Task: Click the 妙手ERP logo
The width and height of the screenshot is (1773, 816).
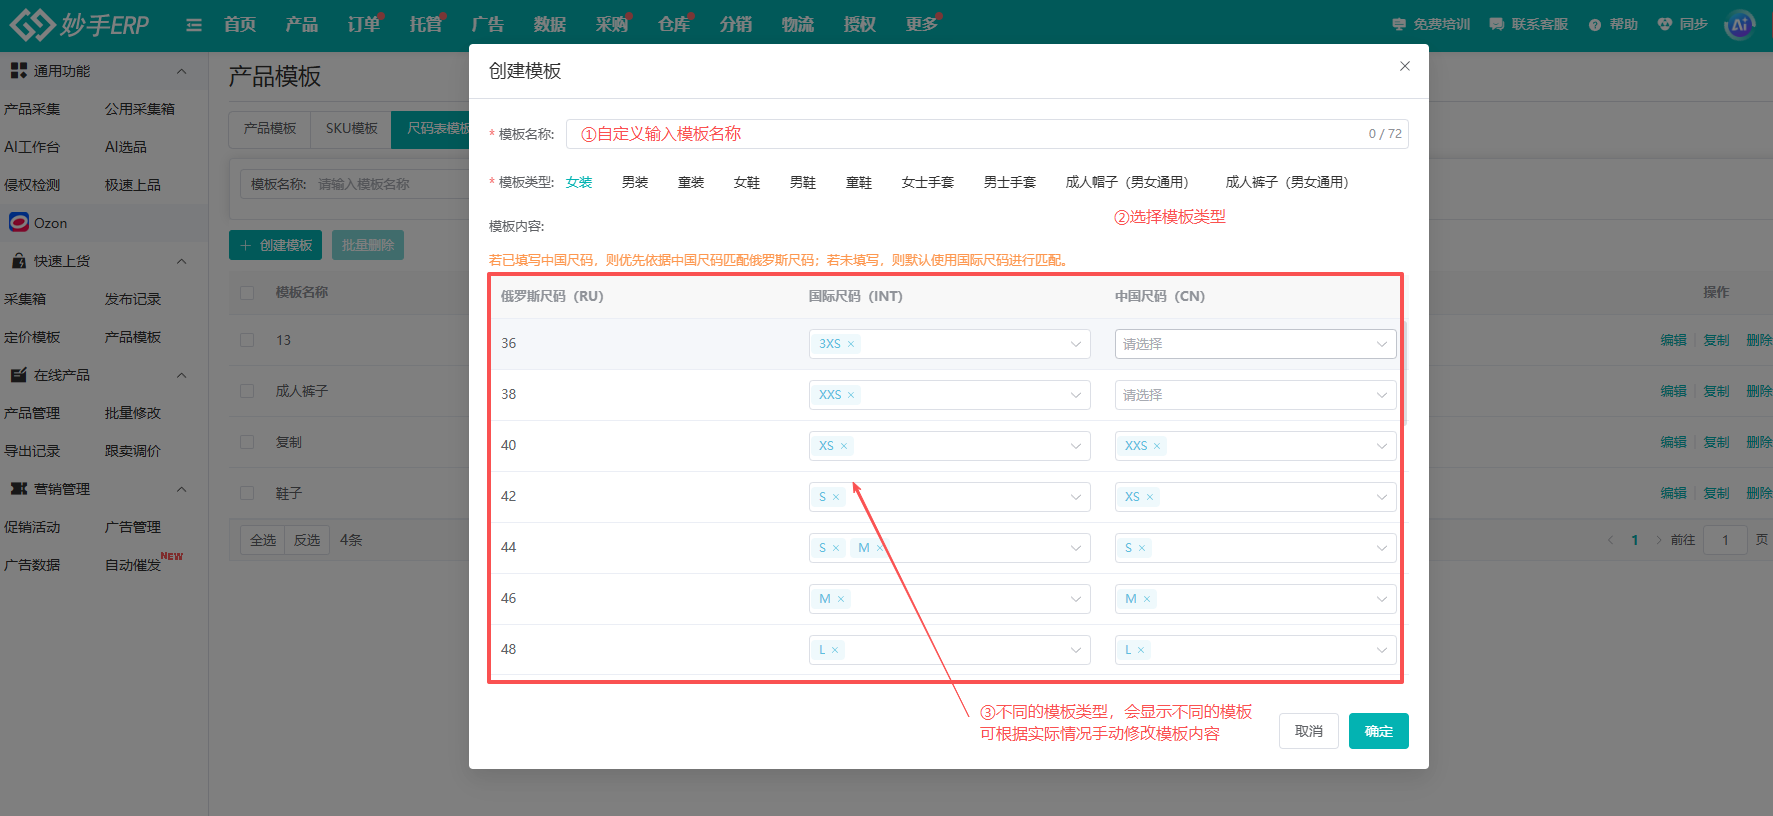Action: coord(79,24)
